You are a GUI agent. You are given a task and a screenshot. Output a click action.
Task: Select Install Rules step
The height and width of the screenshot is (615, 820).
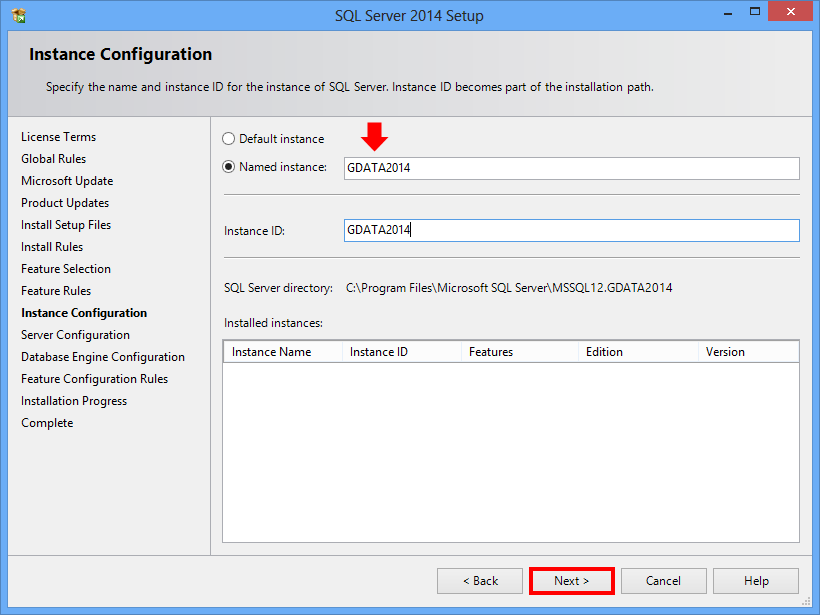(x=52, y=247)
